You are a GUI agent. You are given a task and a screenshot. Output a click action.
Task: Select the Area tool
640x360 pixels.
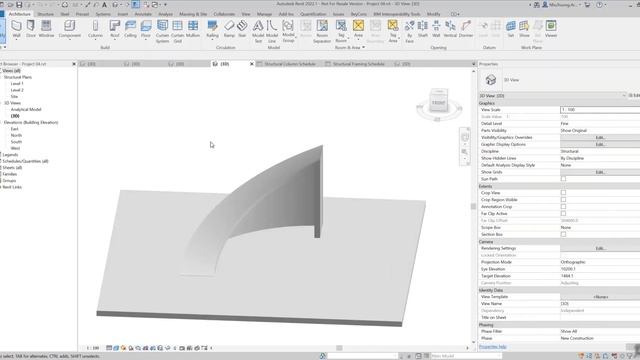(x=358, y=29)
